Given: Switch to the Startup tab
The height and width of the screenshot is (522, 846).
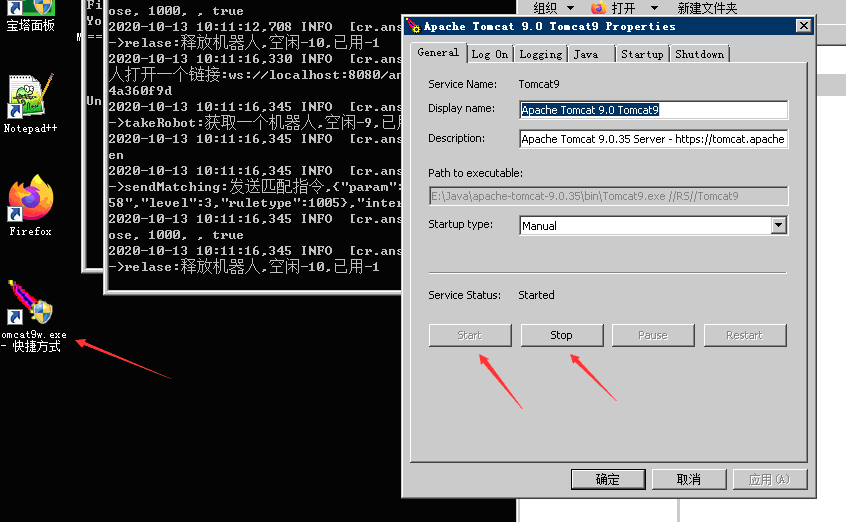Looking at the screenshot, I should (642, 54).
